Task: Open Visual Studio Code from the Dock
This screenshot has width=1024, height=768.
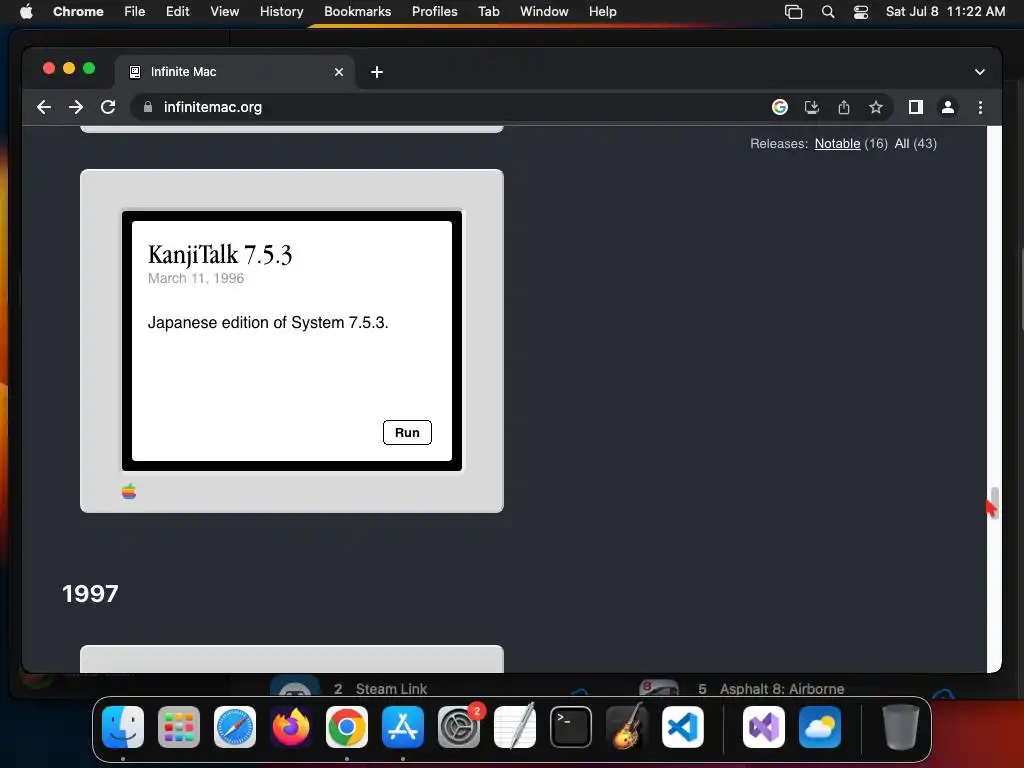Action: tap(683, 727)
